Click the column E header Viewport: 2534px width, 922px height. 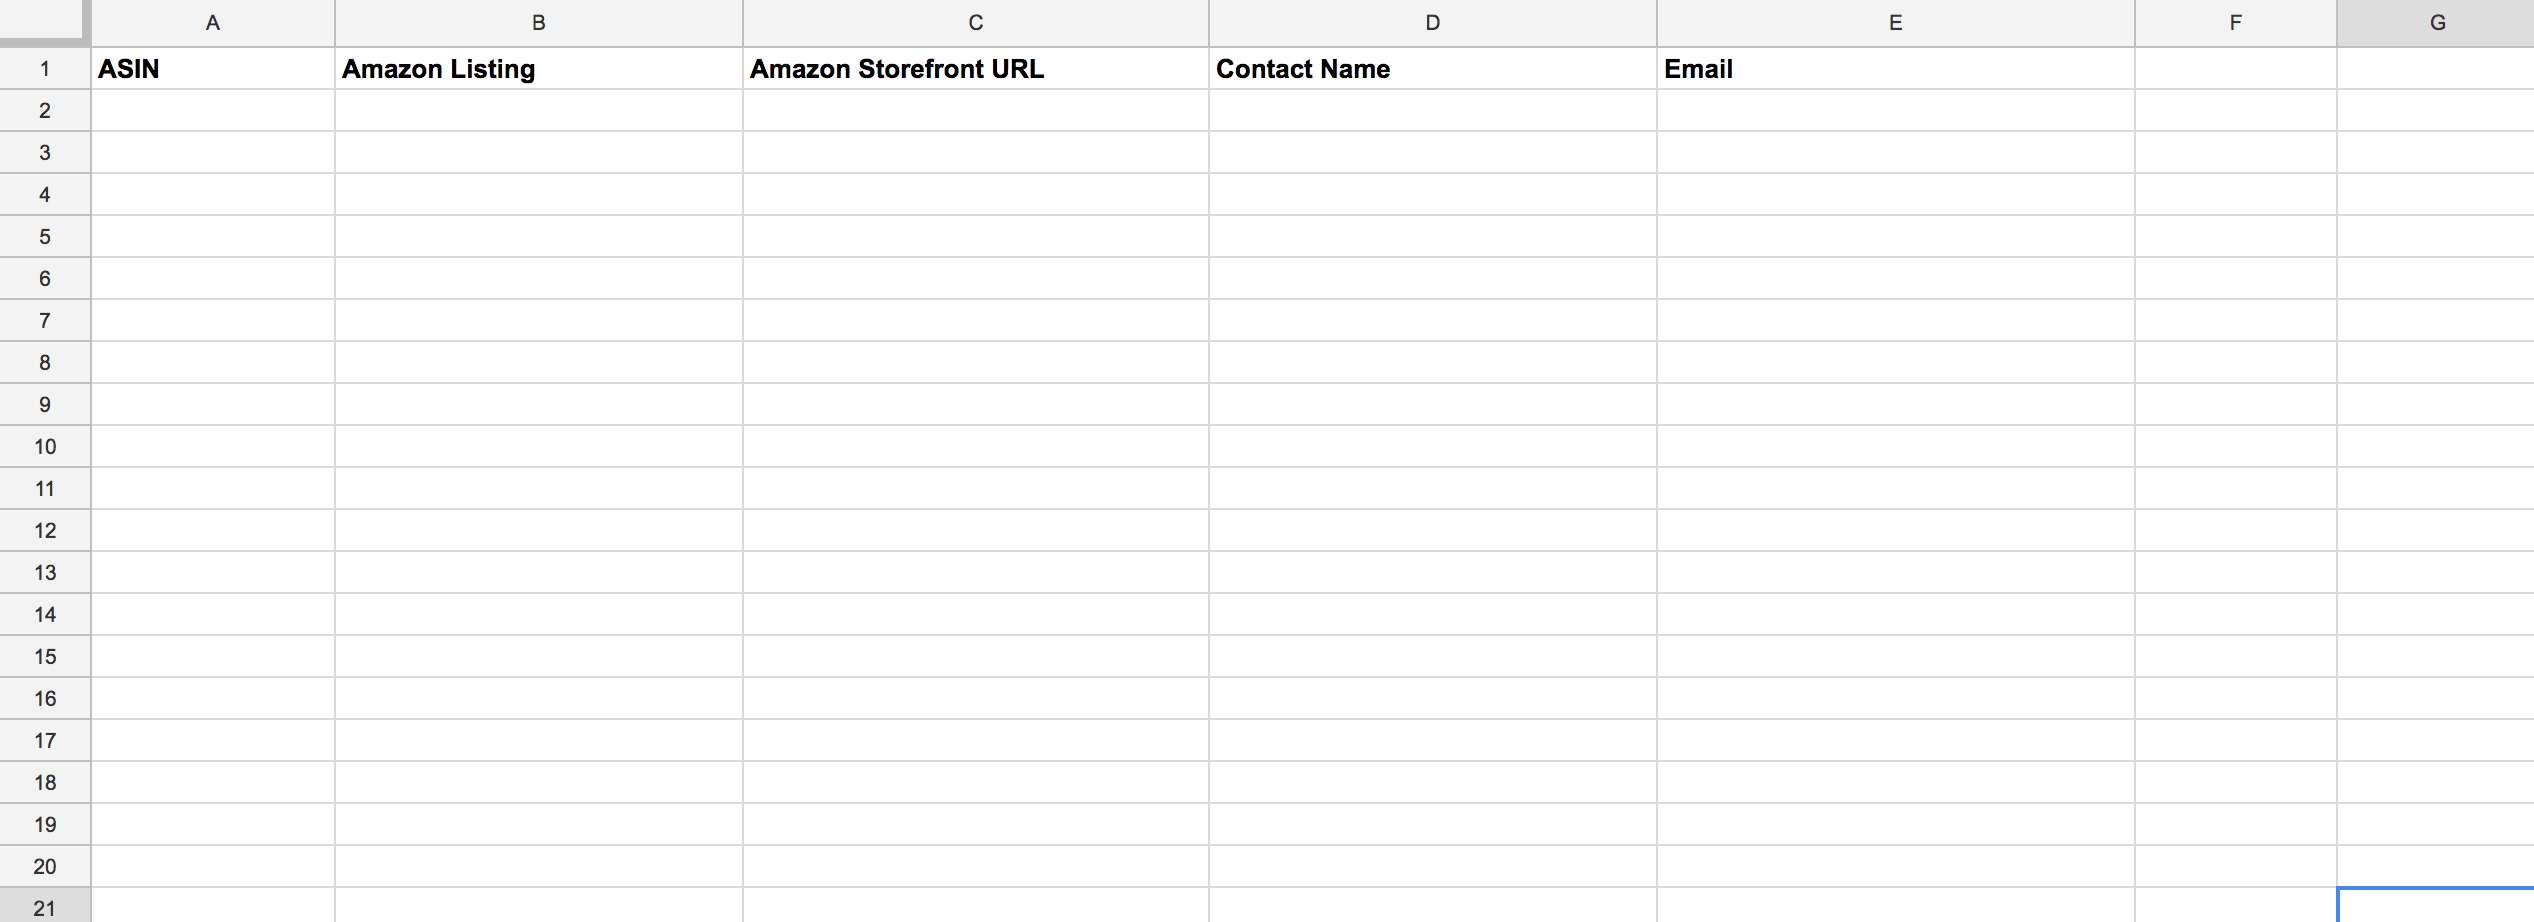coord(1896,23)
